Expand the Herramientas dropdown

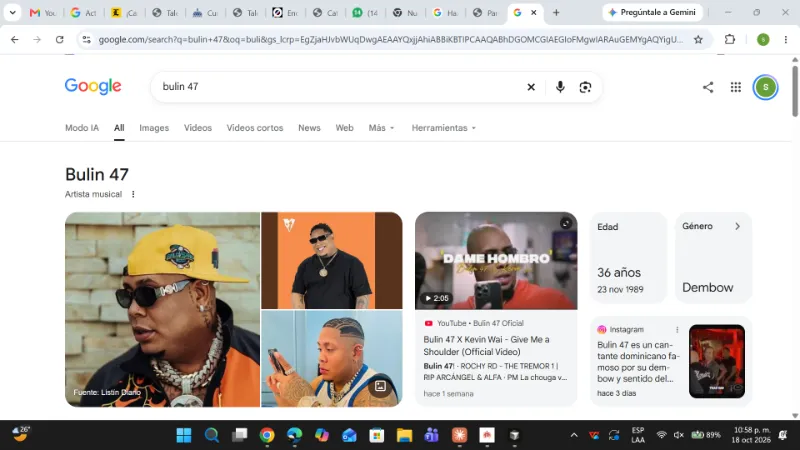pyautogui.click(x=443, y=128)
